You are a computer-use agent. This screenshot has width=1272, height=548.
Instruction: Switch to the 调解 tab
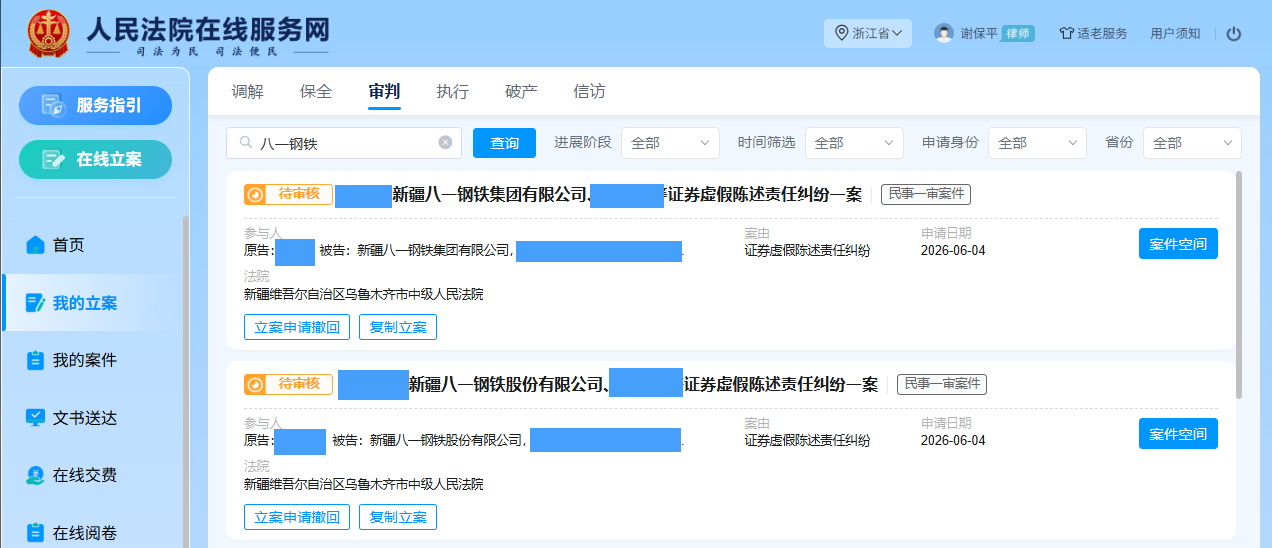pos(248,91)
